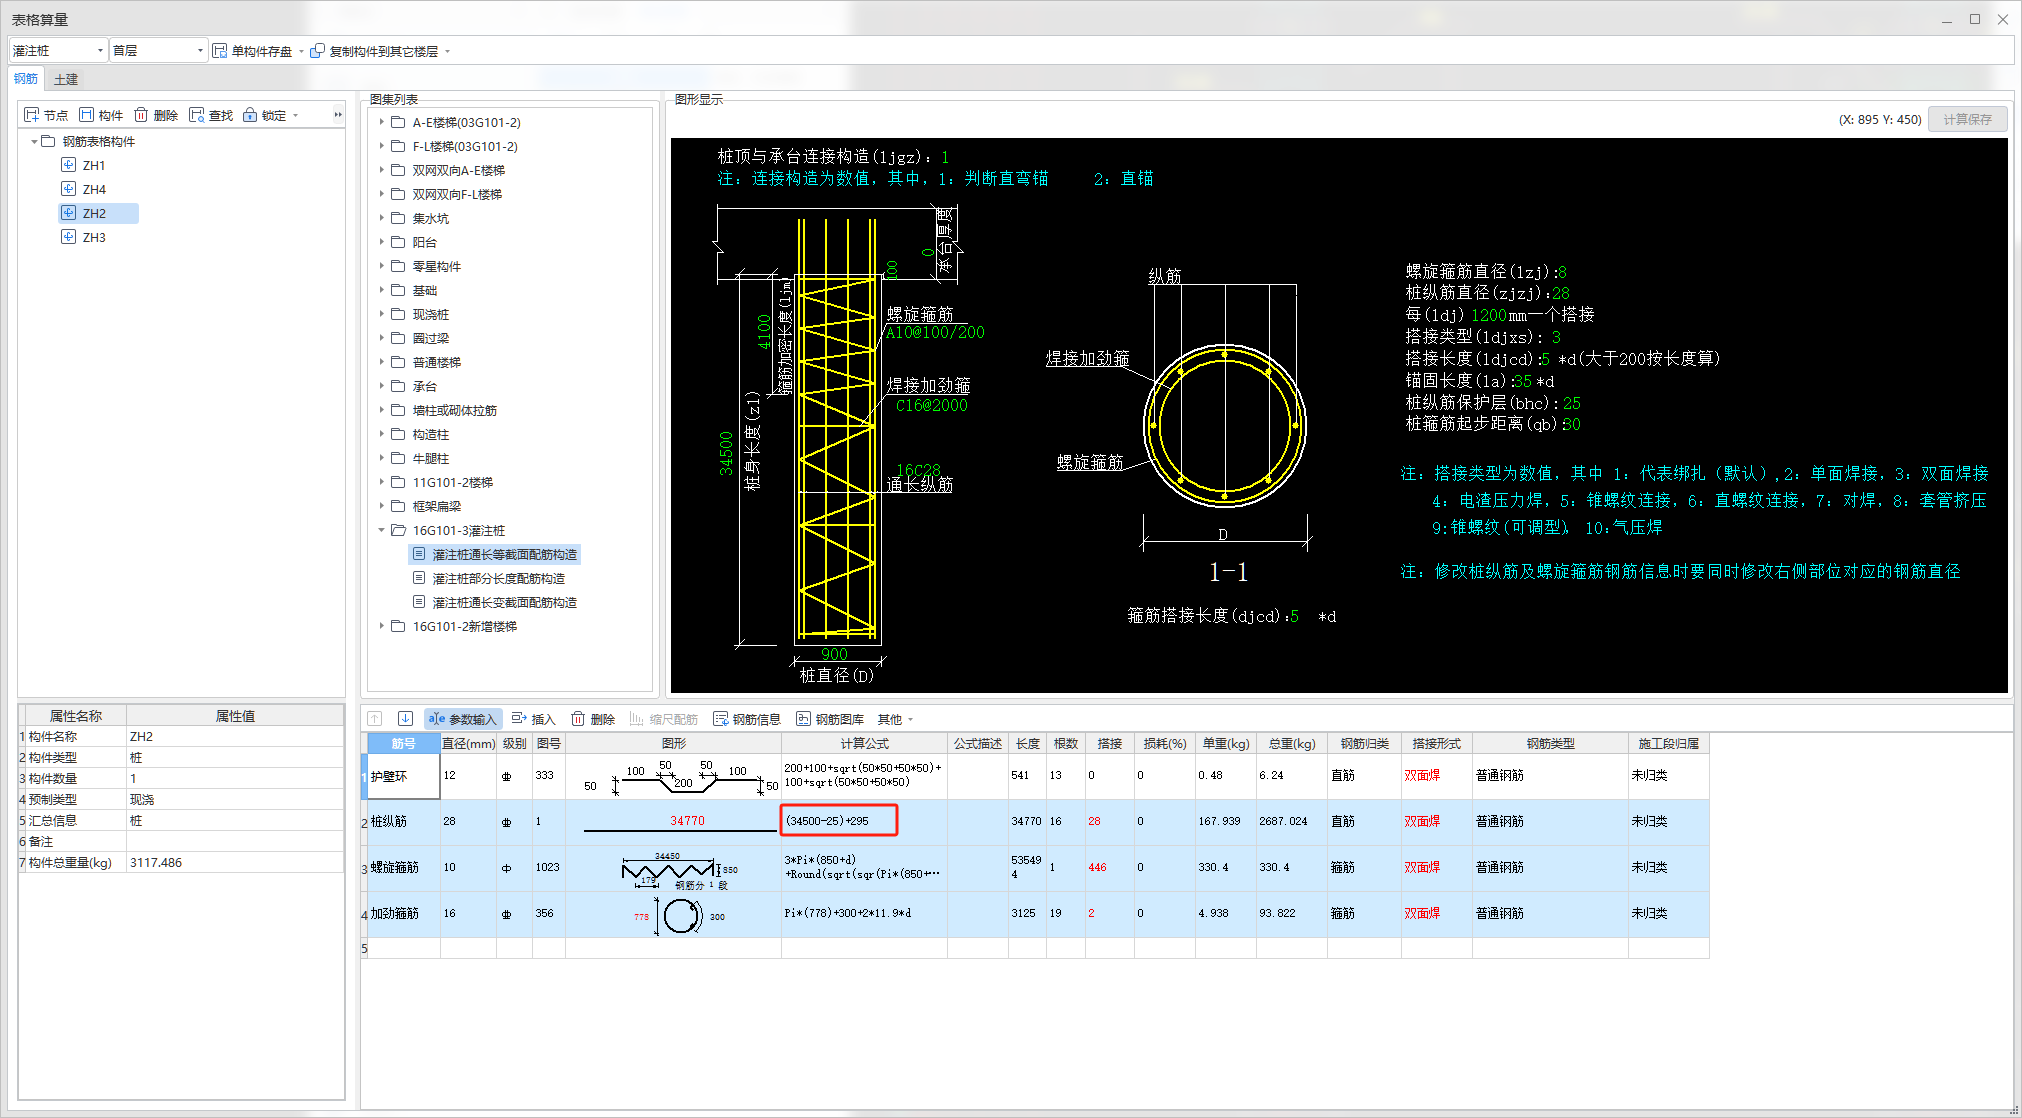Expand the A-E楼梯(03G101-2) folder
Screen dimensions: 2022x1118
click(x=381, y=122)
